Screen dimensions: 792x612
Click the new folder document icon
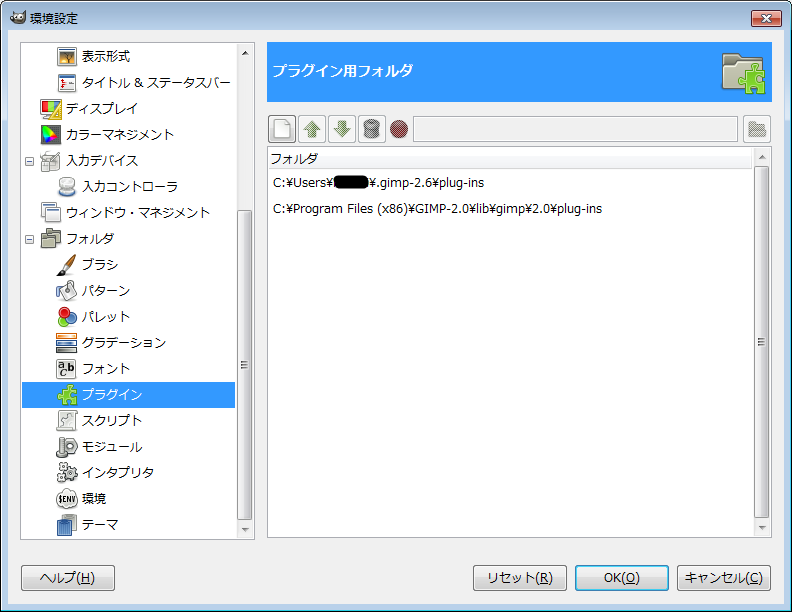coord(282,129)
